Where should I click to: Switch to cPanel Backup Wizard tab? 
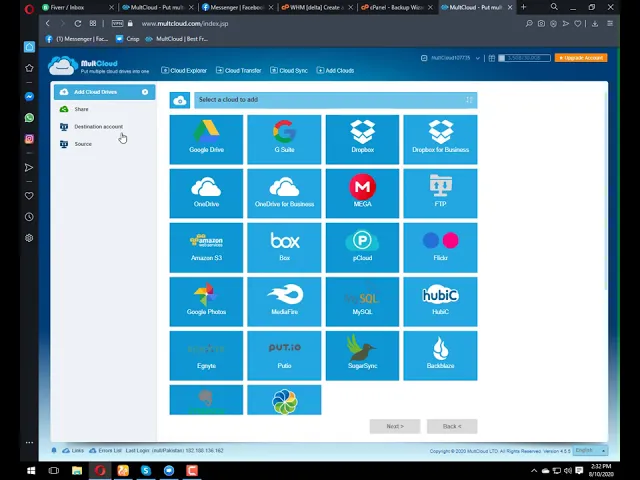pos(397,7)
